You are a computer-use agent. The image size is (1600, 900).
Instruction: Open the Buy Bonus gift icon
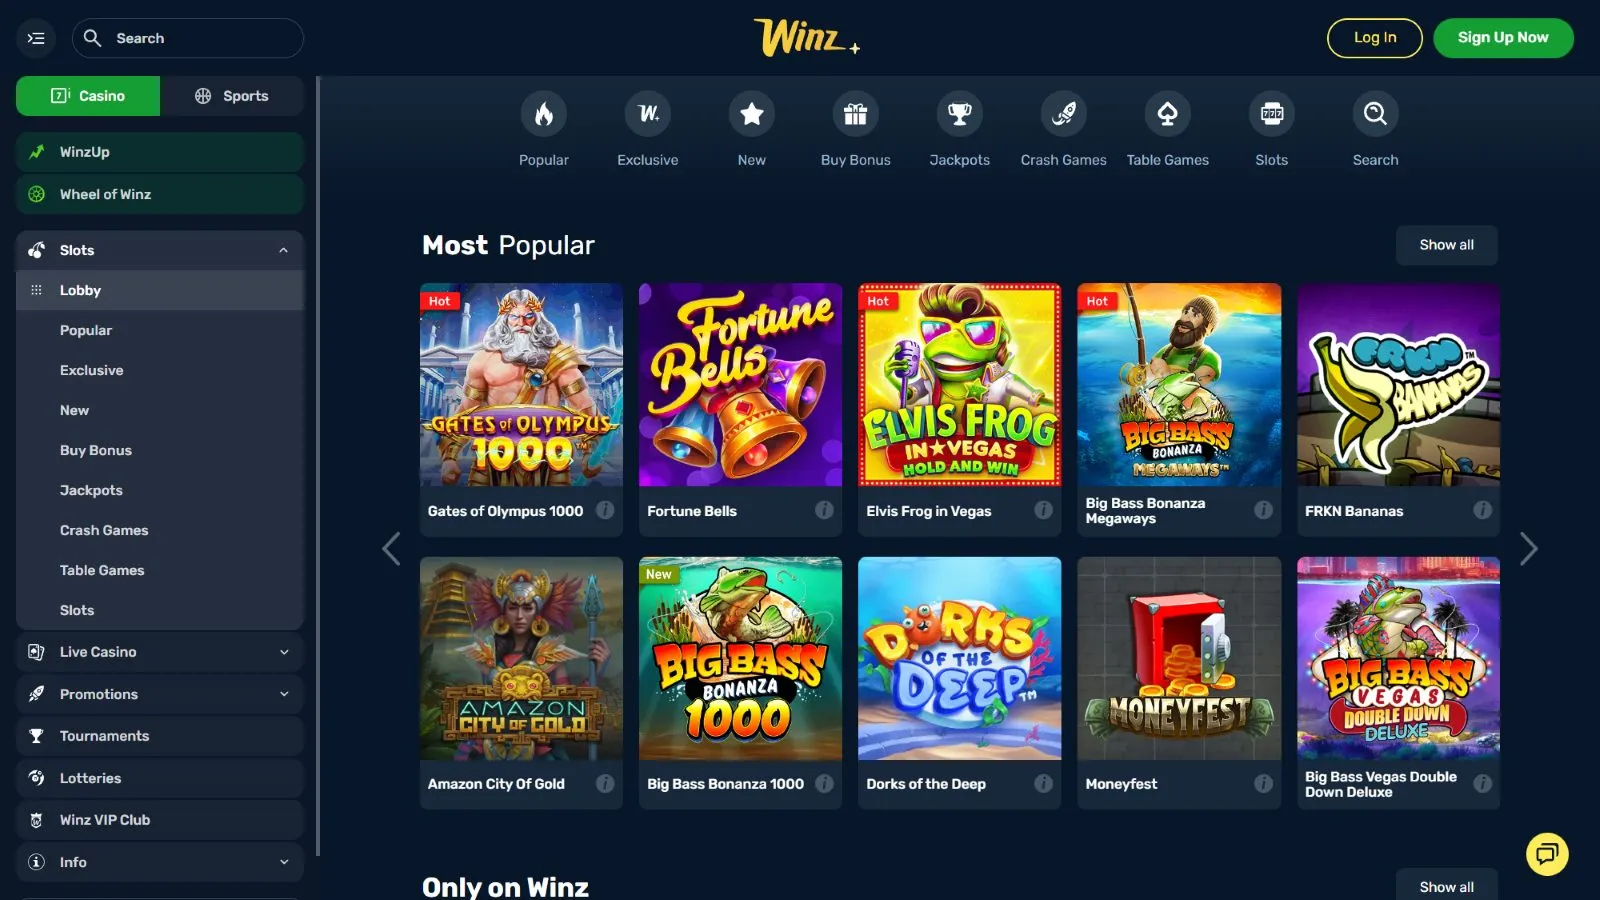tap(855, 114)
